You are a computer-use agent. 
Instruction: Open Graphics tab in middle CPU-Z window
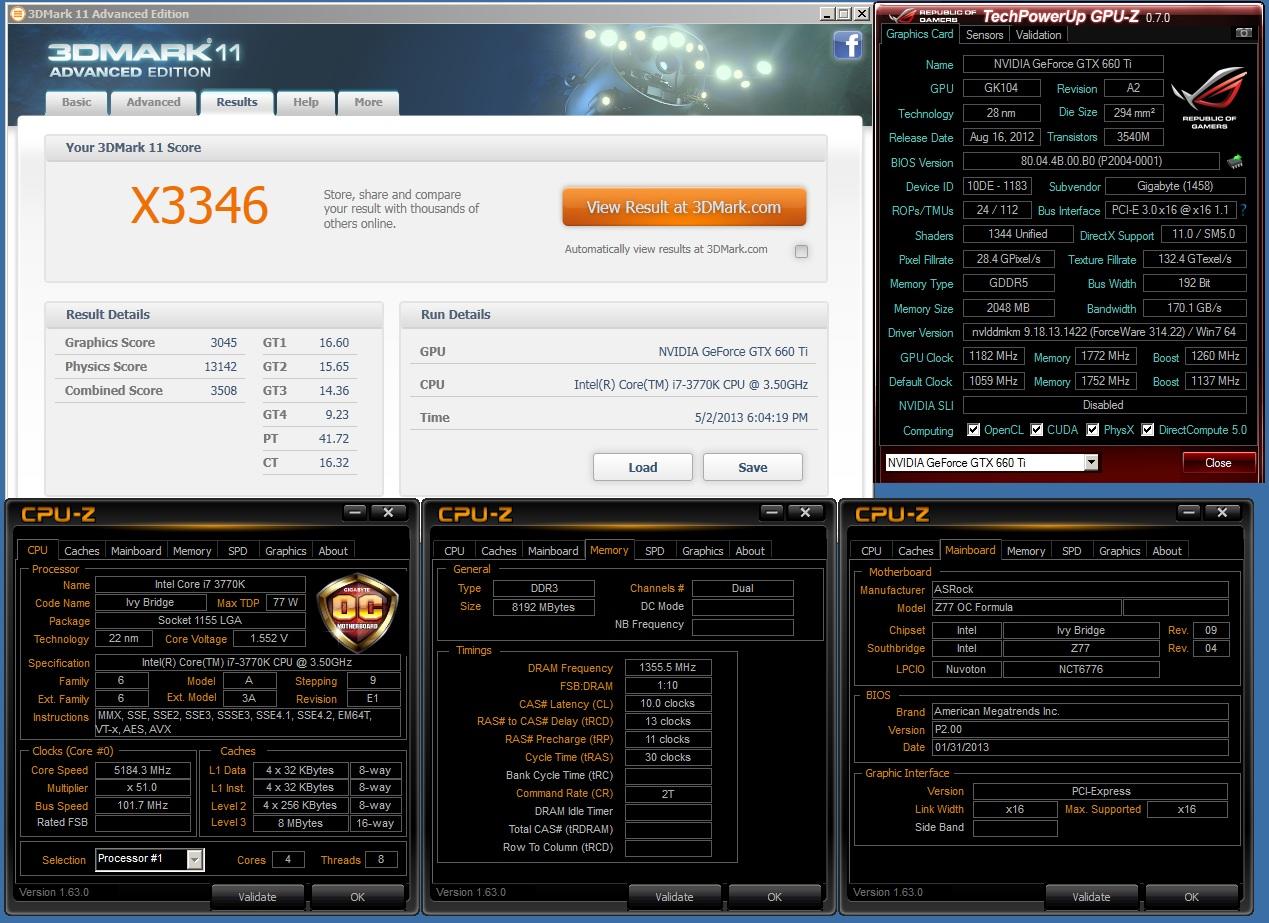click(x=703, y=551)
